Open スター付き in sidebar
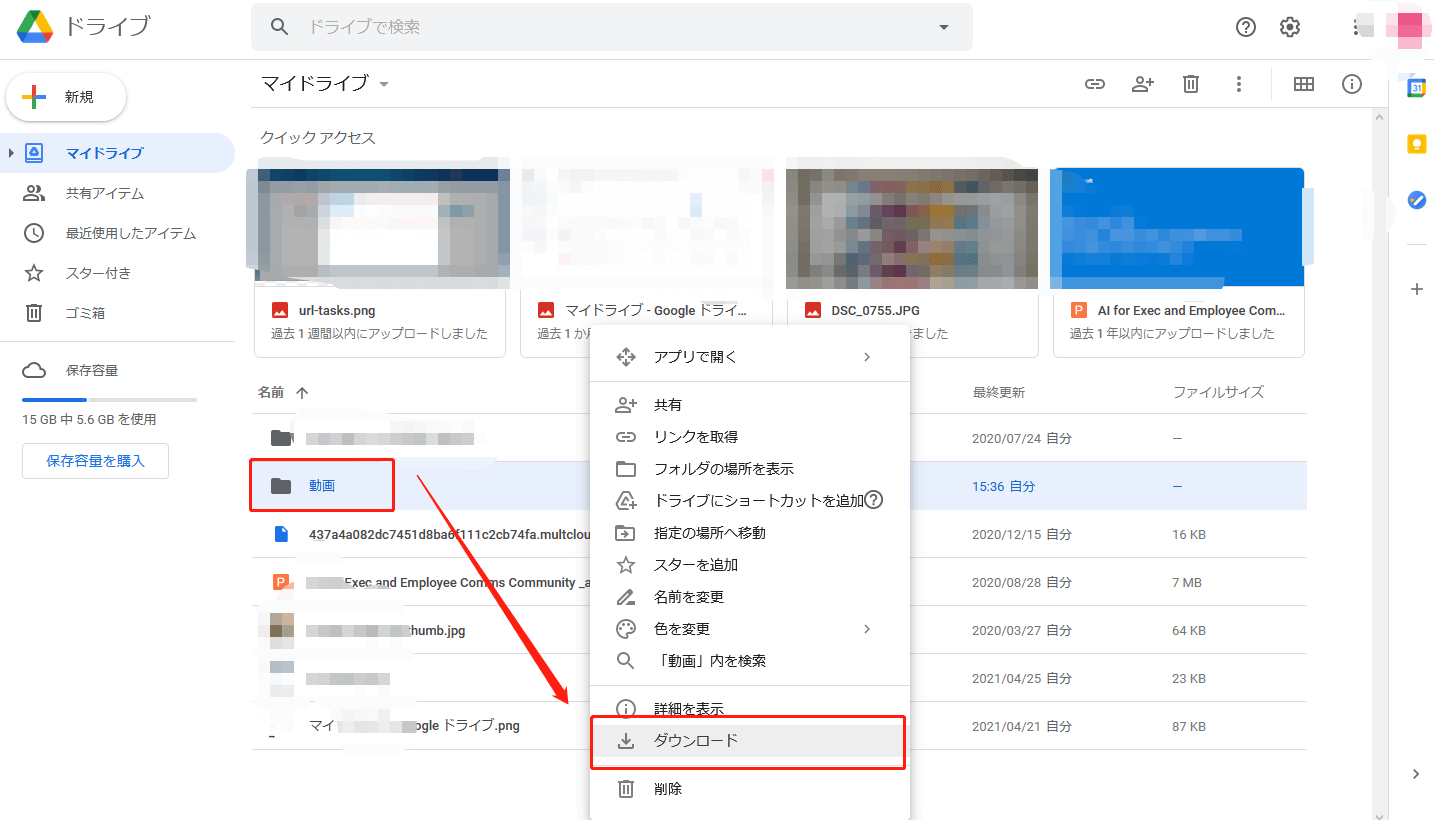Screen dimensions: 1434x820 coord(118,273)
